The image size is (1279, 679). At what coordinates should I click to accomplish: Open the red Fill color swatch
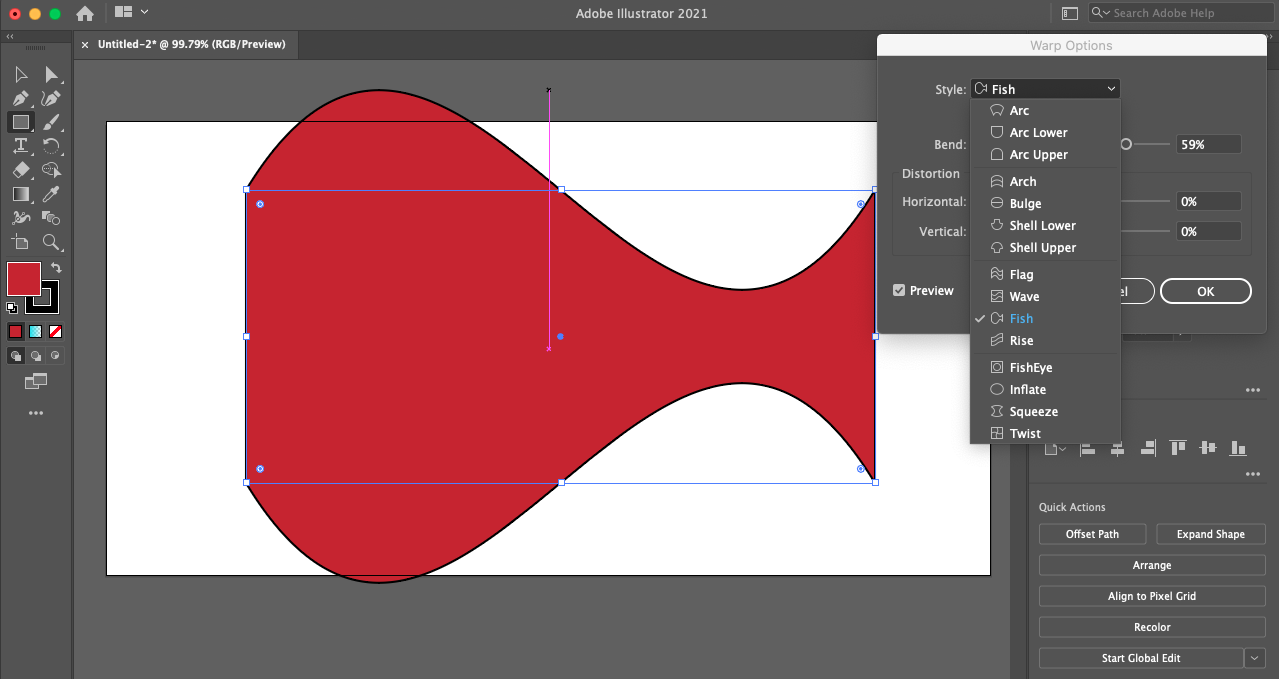(24, 279)
